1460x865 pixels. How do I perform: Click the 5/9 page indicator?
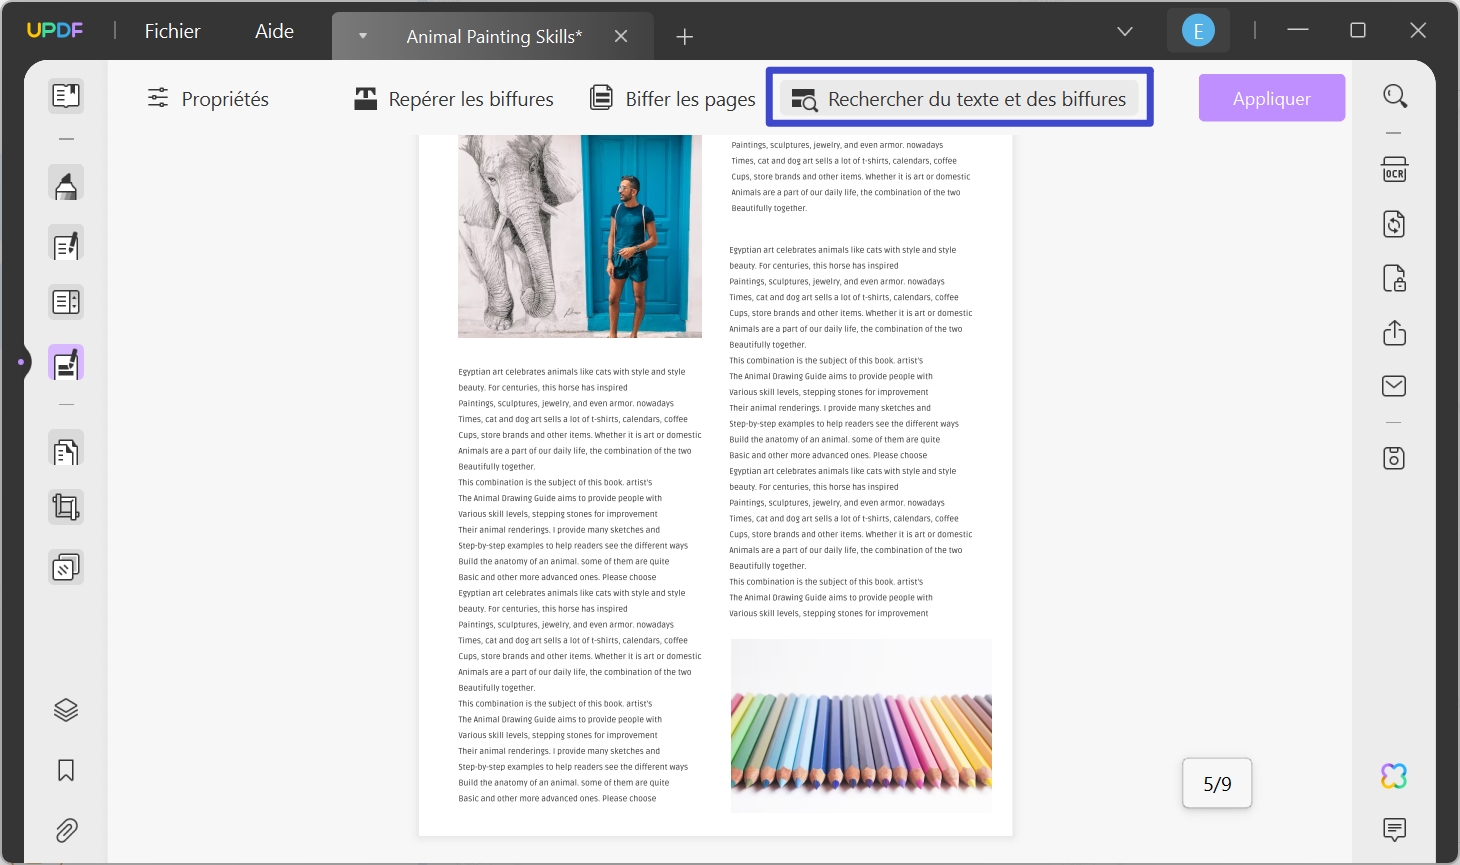1216,783
